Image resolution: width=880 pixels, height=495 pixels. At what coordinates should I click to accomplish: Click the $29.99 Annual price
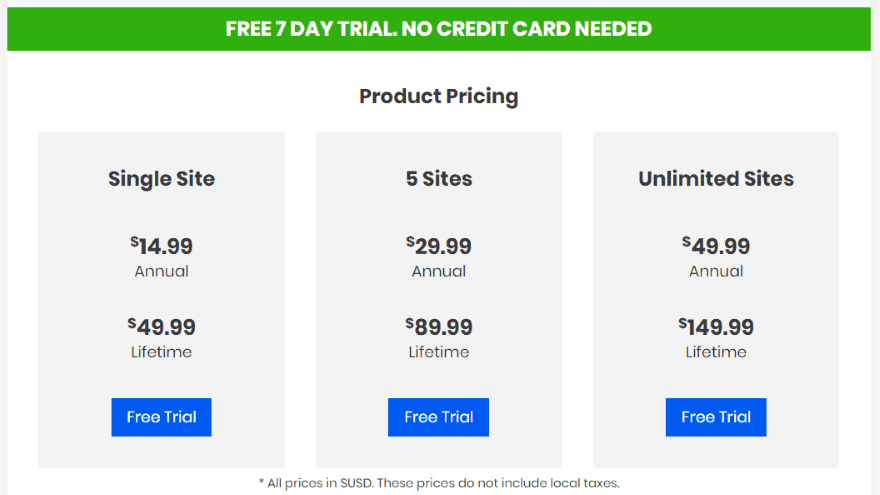(439, 246)
